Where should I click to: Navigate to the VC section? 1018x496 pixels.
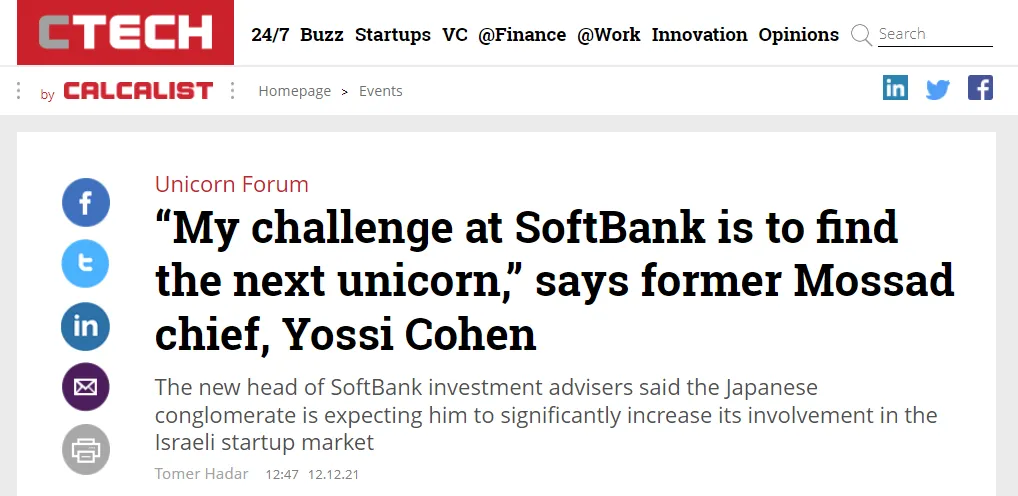pos(455,35)
